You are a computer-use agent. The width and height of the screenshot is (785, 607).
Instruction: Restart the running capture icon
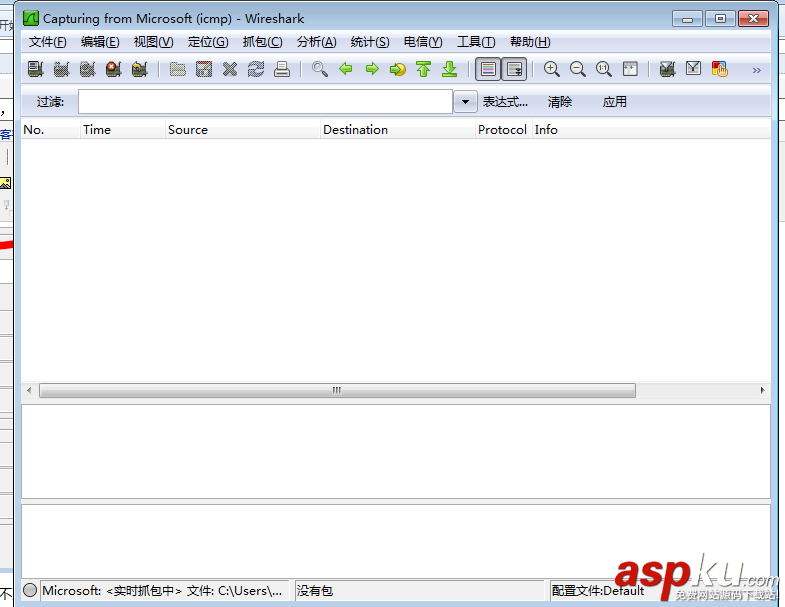click(x=140, y=69)
